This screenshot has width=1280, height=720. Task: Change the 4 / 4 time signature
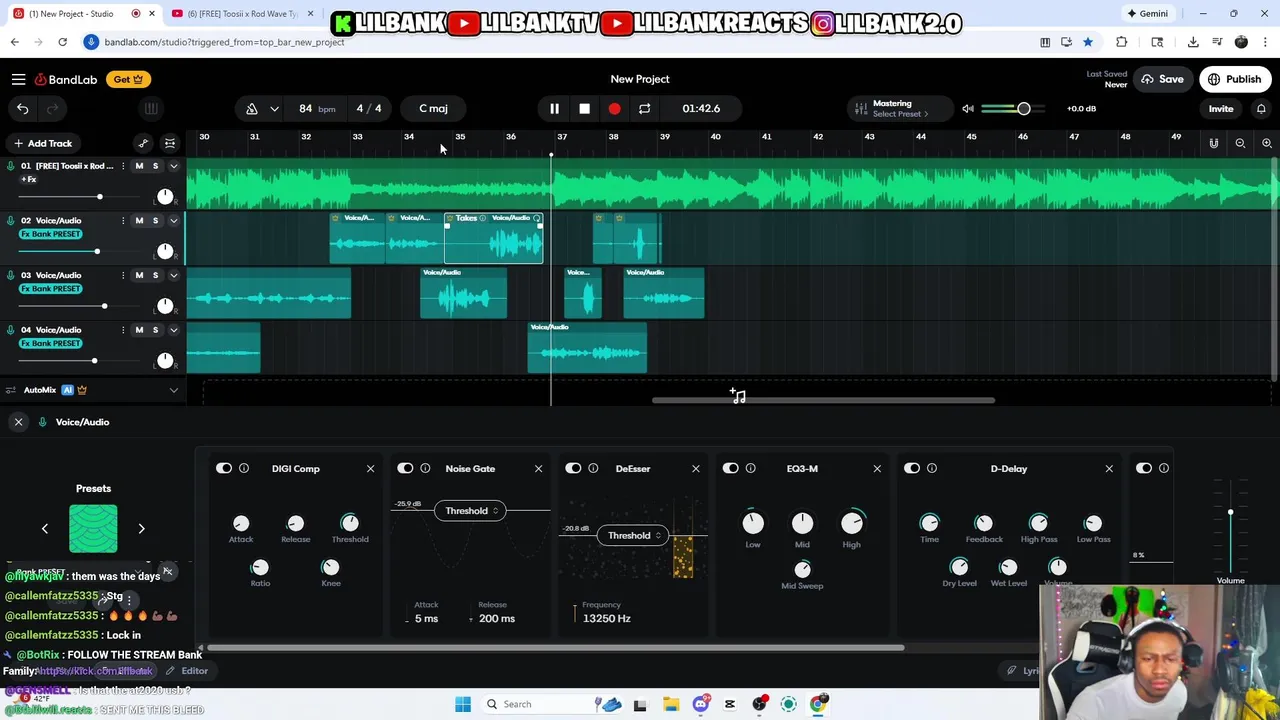coord(368,108)
